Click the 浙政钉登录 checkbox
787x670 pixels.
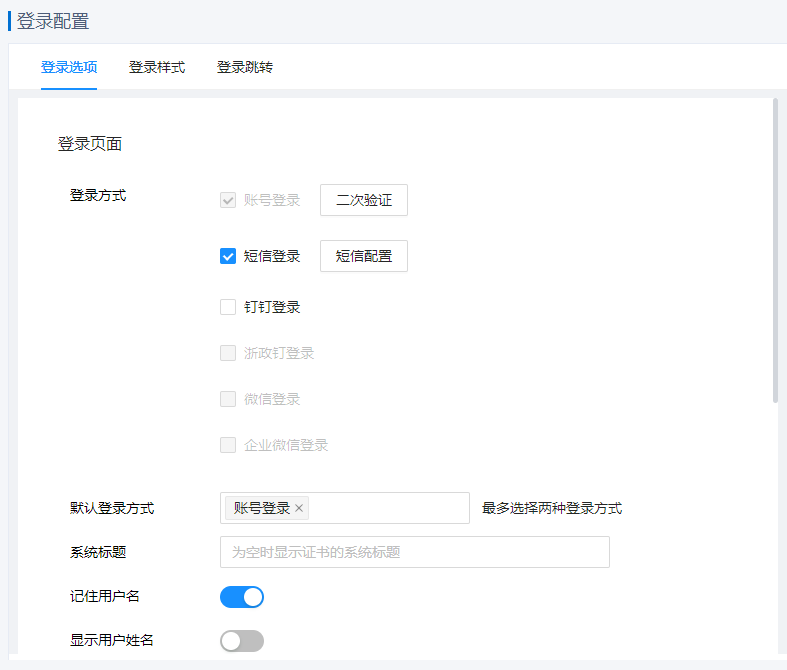tap(228, 353)
